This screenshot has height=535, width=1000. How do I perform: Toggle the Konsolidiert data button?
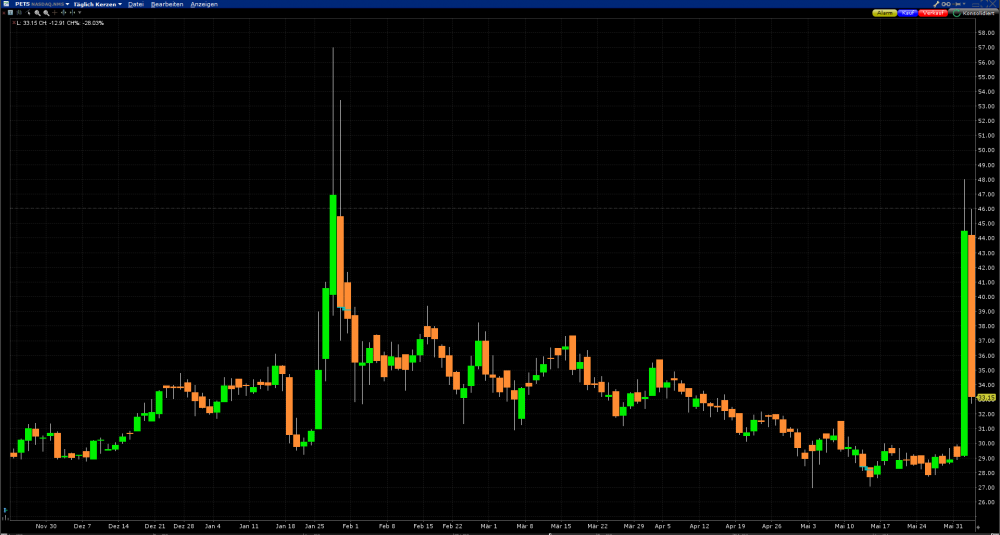coord(974,13)
